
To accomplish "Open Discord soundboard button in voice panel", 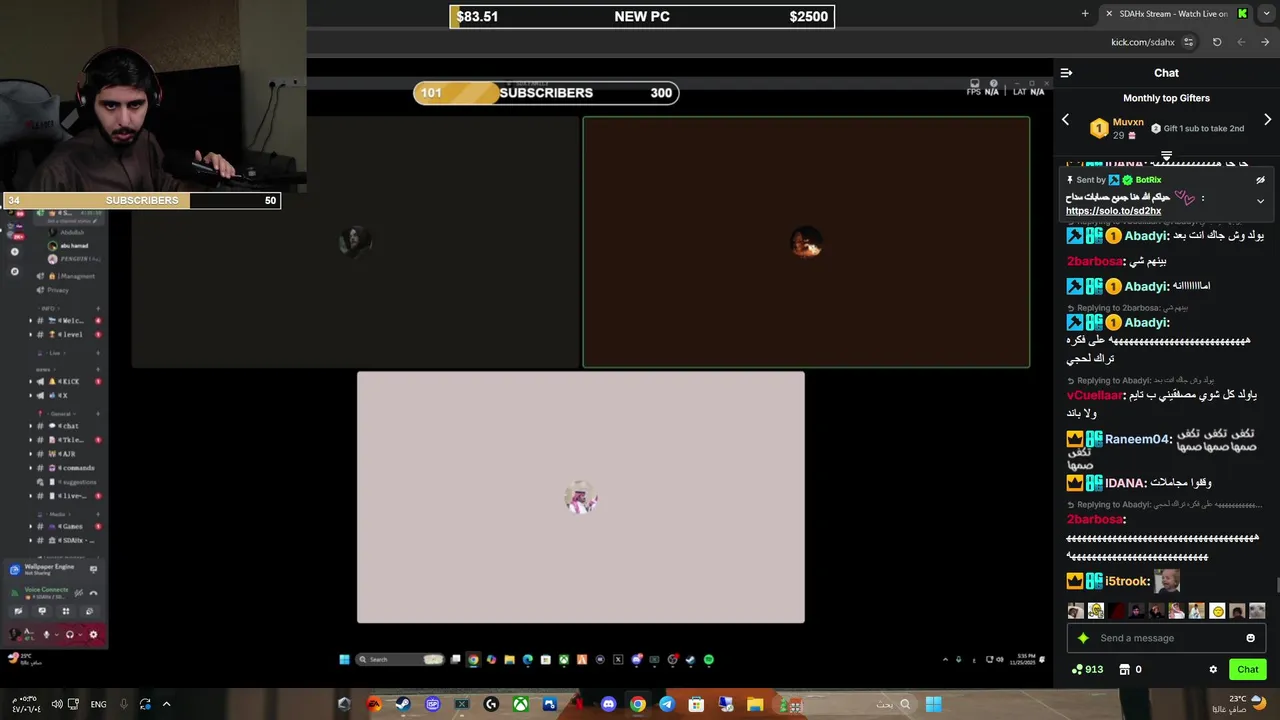I will point(89,611).
